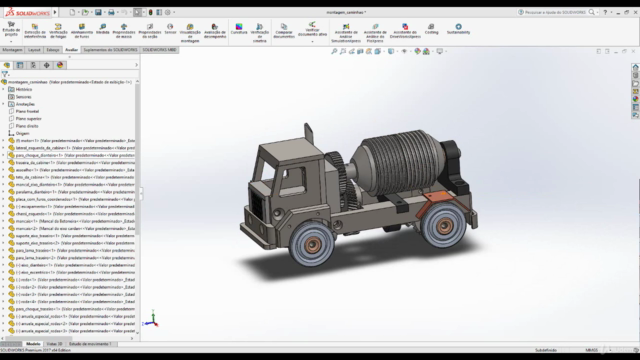
Task: Click the feature tree horizontal scrollbar
Action: [39, 338]
